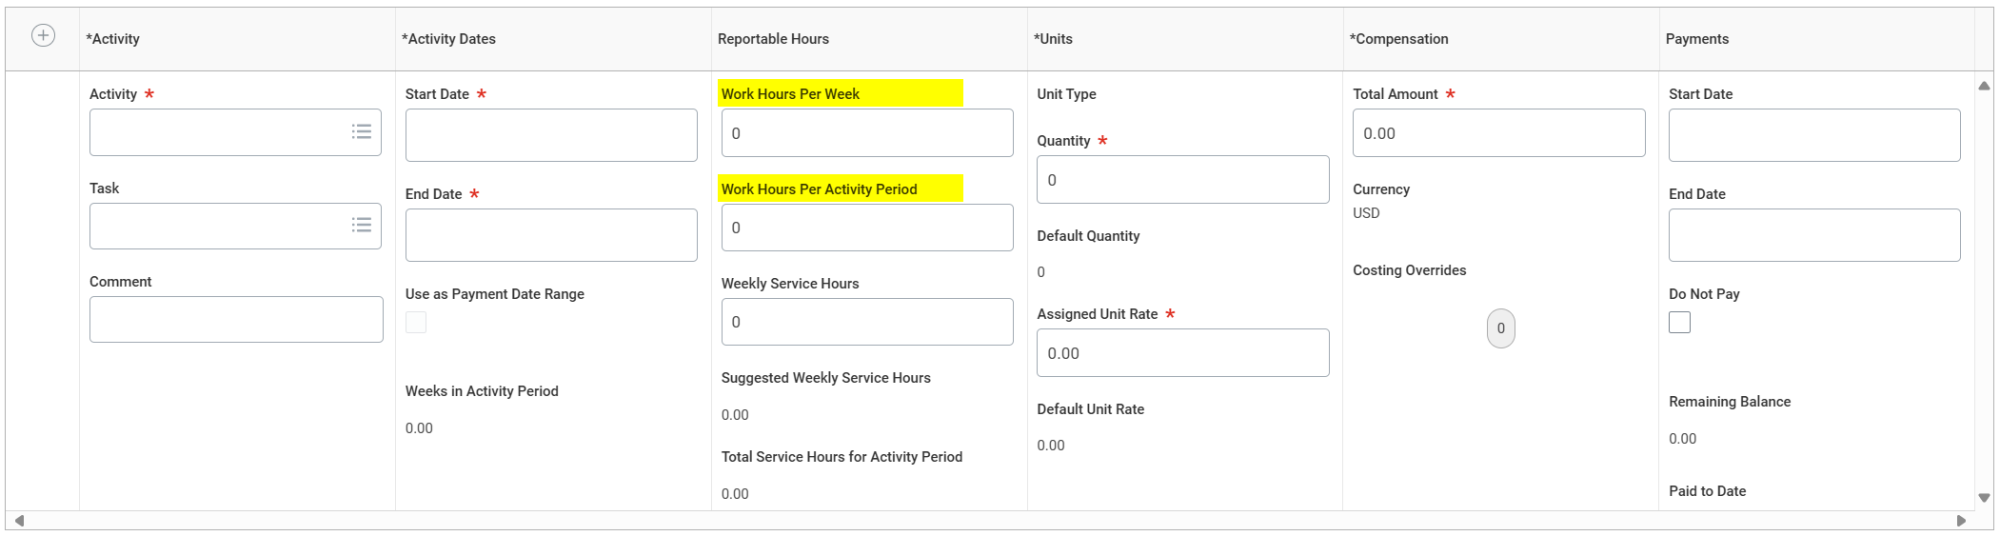The width and height of the screenshot is (2000, 536).
Task: Click the Quantity input field
Action: (x=1183, y=180)
